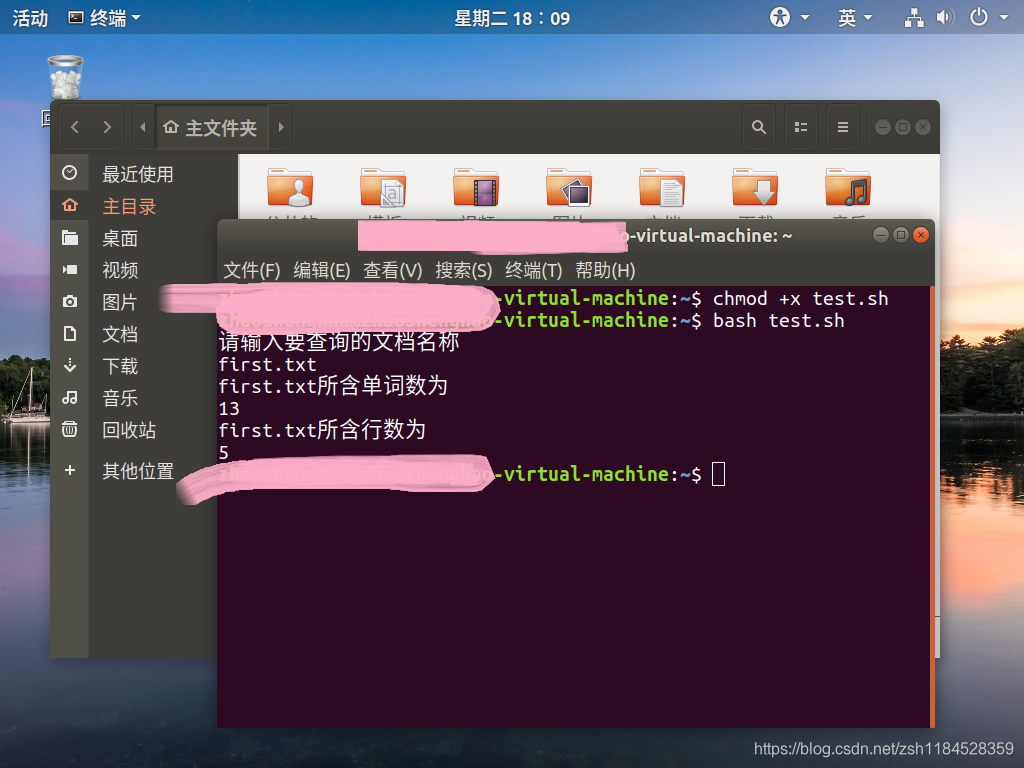This screenshot has height=768, width=1024.
Task: Open the 终端(T) terminal menu
Action: [x=534, y=270]
